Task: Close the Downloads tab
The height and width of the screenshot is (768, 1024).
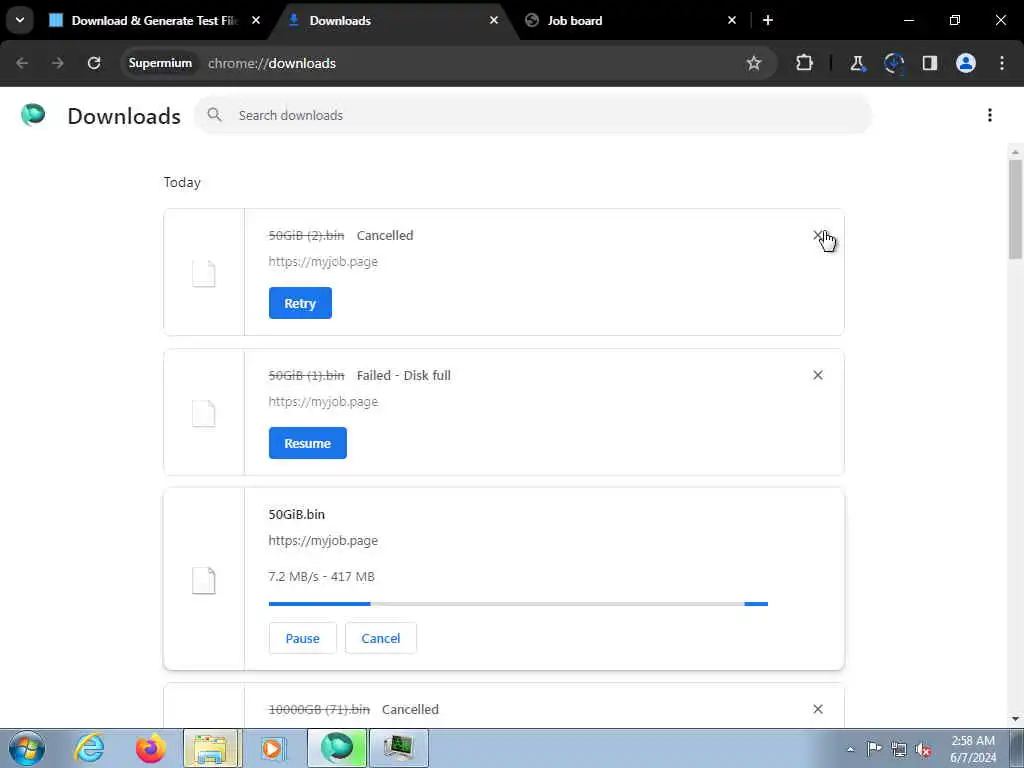Action: point(494,20)
